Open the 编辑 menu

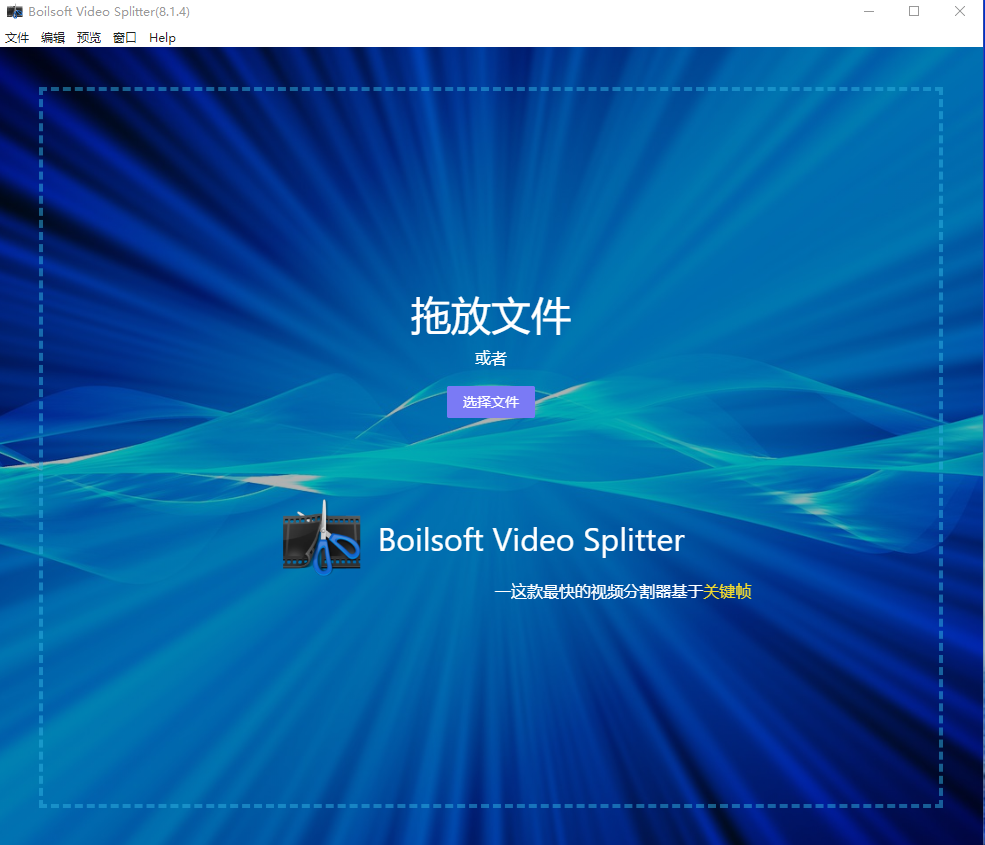click(53, 38)
